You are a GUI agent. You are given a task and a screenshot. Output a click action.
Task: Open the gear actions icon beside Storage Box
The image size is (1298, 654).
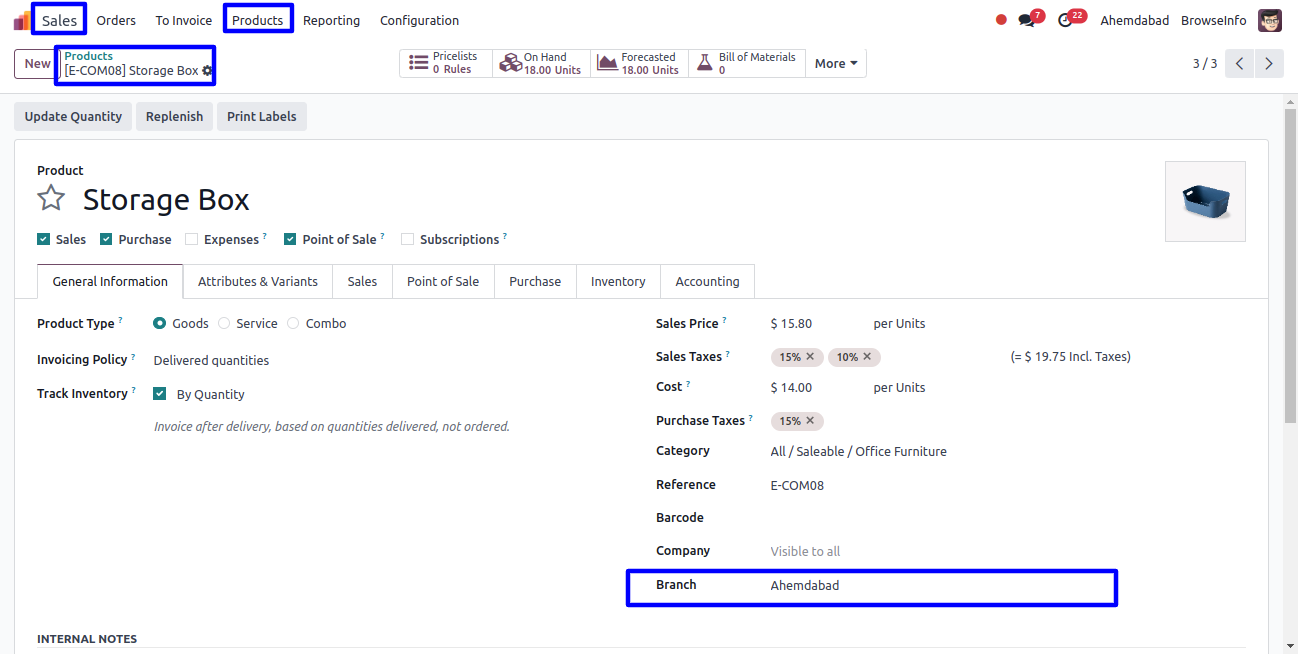[208, 71]
